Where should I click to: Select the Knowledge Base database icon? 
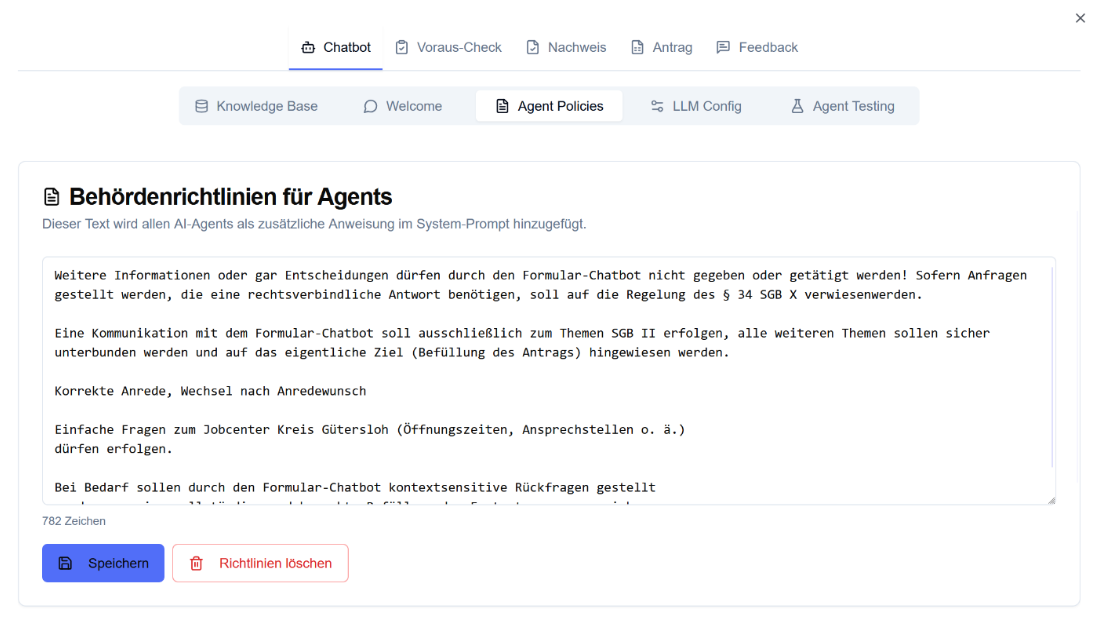(x=202, y=106)
